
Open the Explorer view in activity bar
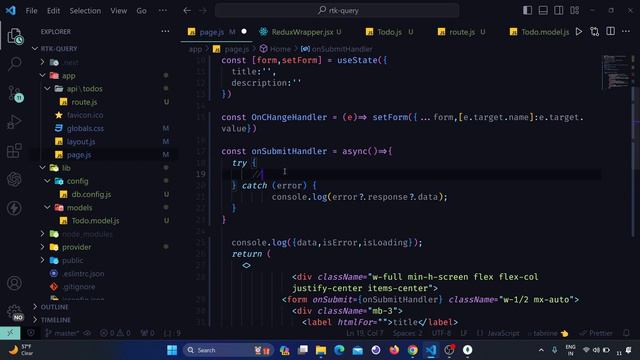(x=15, y=36)
